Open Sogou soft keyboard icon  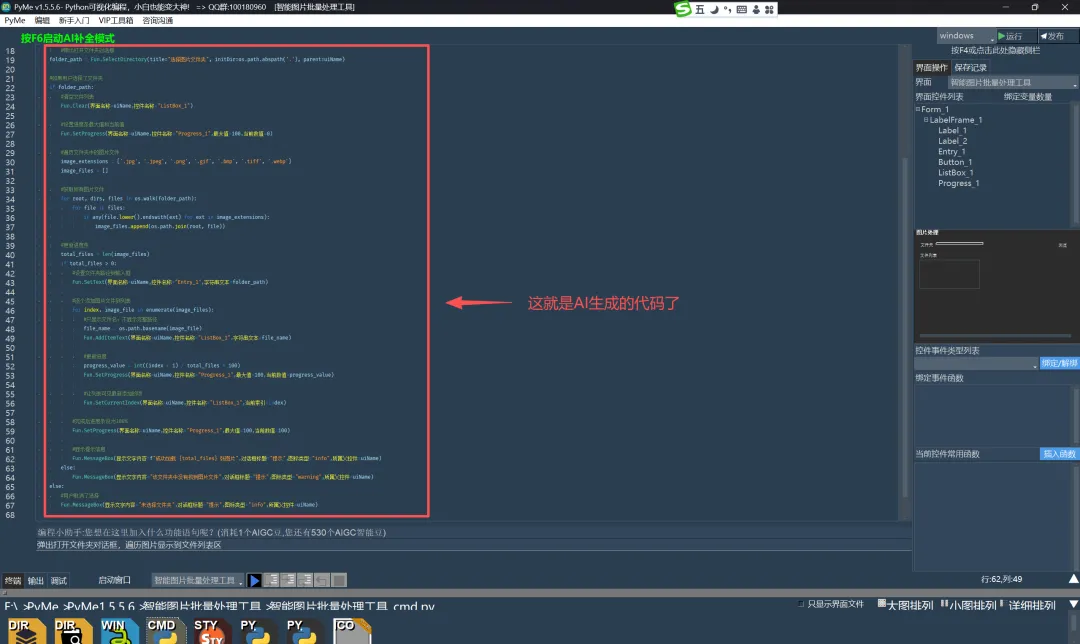(742, 9)
